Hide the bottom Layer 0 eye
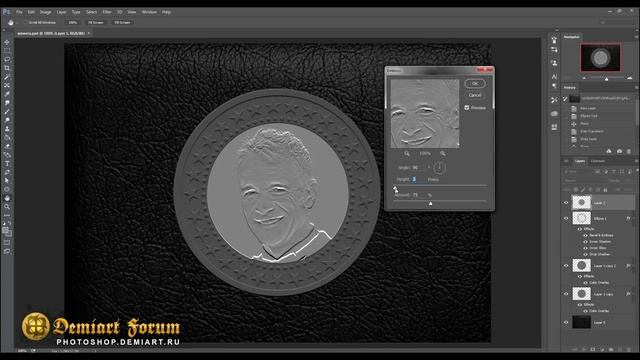The width and height of the screenshot is (640, 360). tap(566, 322)
